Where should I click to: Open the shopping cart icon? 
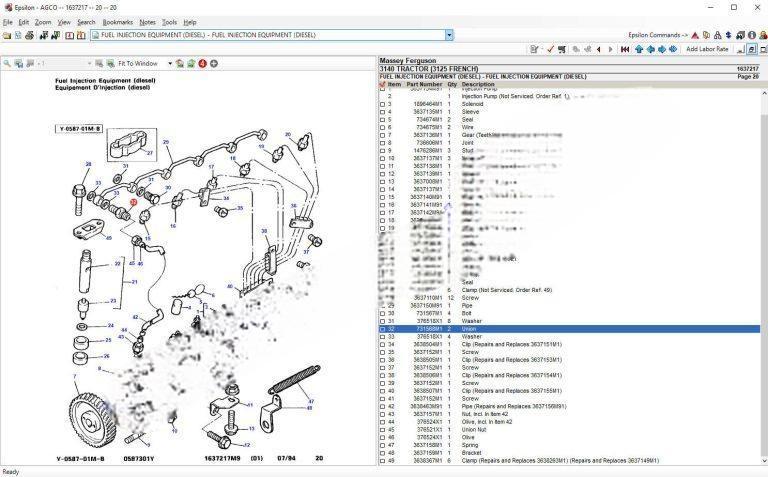point(562,49)
